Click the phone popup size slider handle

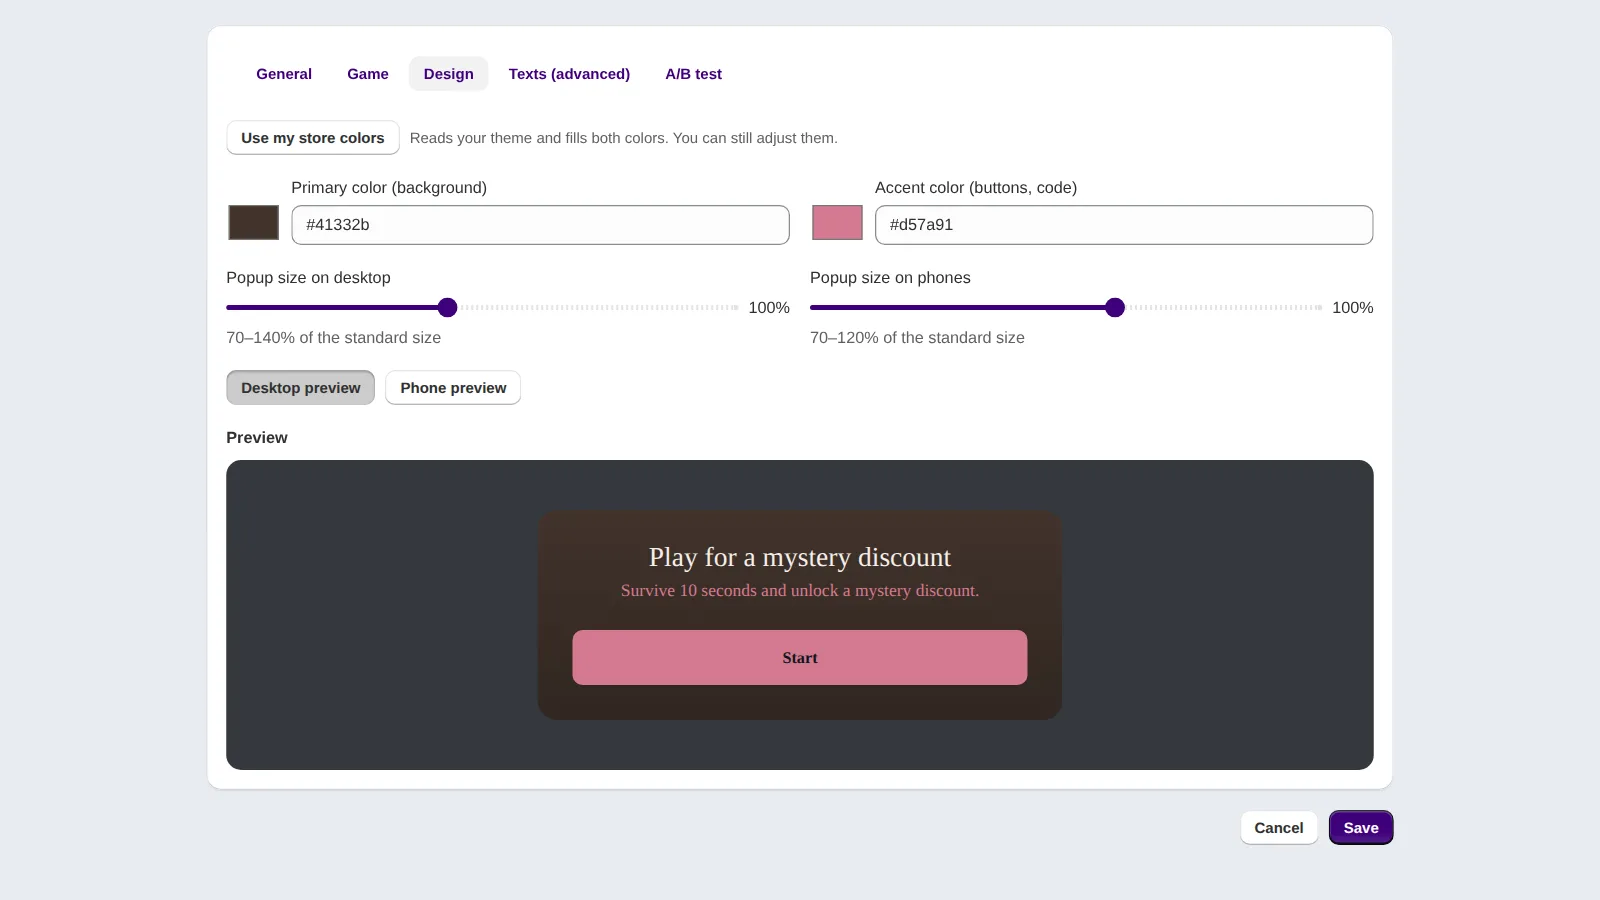coord(1115,308)
